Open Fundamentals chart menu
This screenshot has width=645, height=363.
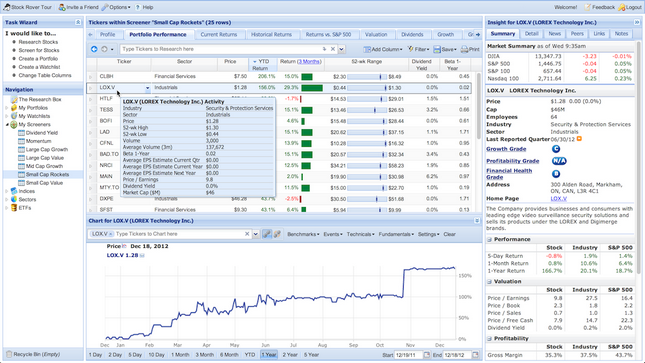pyautogui.click(x=396, y=234)
